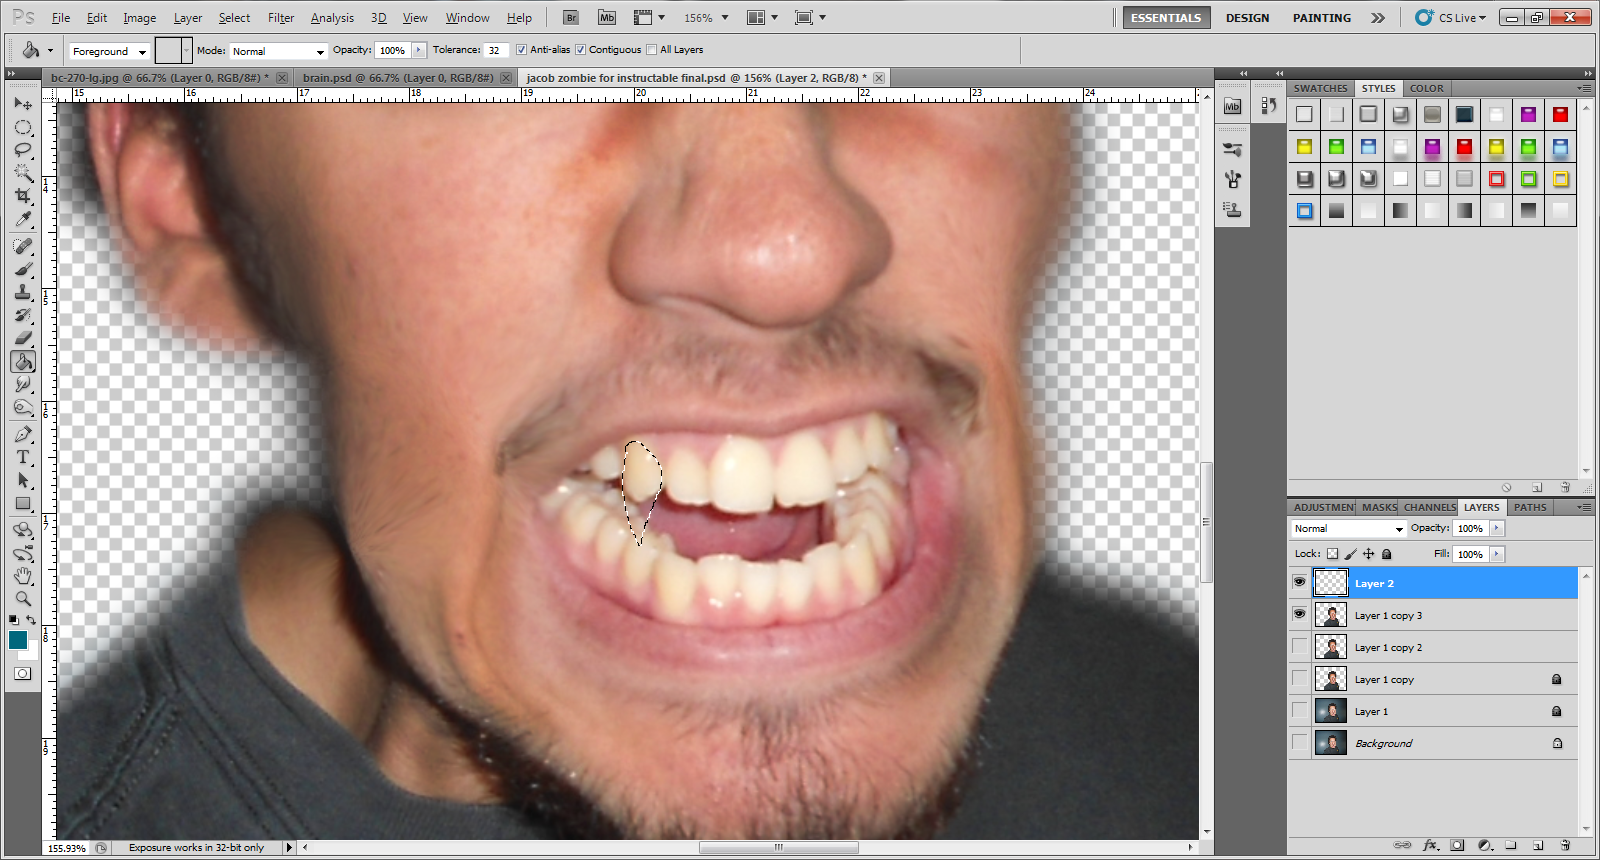Select the Smudge tool in the toolbox
The width and height of the screenshot is (1600, 860).
[23, 384]
